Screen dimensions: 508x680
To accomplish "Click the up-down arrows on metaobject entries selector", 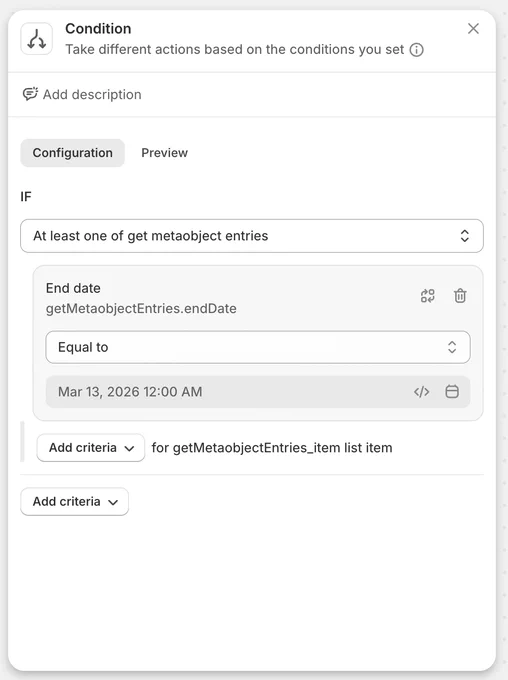I will (x=465, y=236).
